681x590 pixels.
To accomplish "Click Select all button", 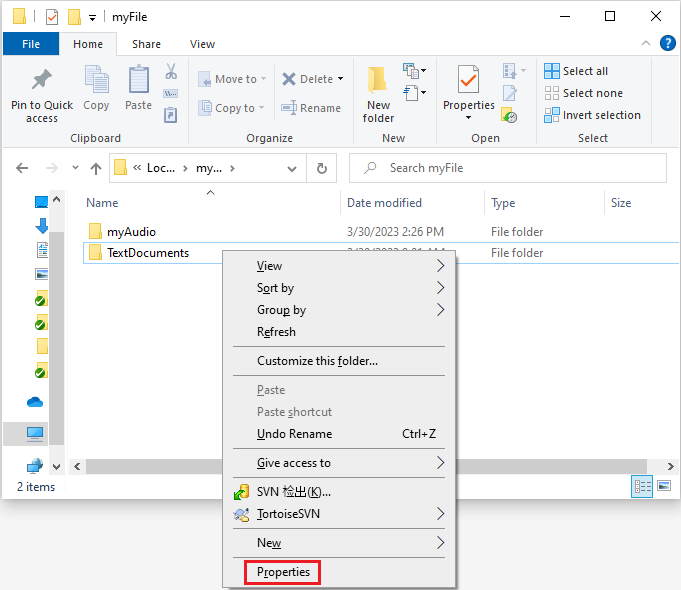I will [x=576, y=71].
